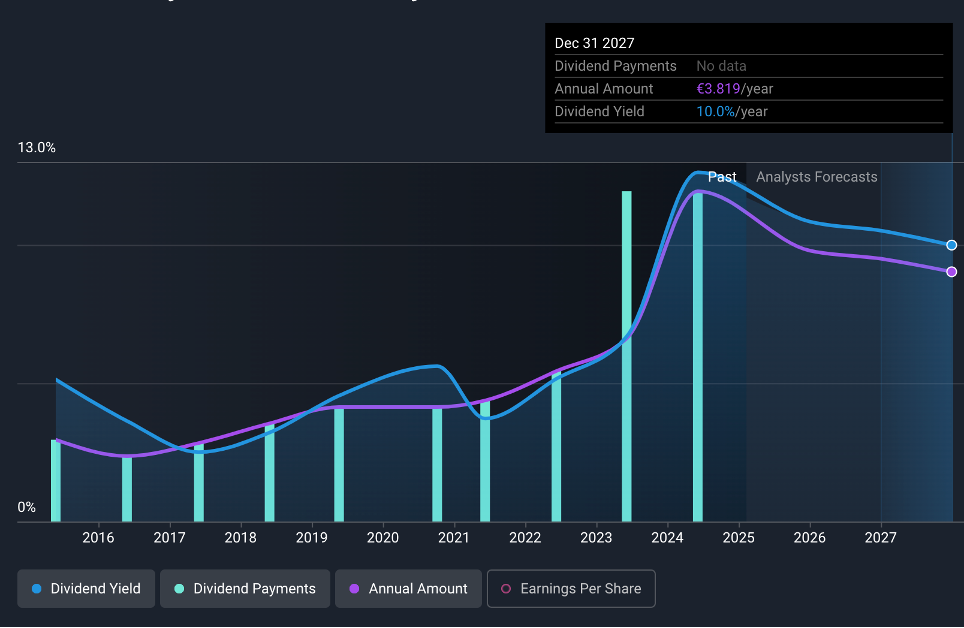
Task: Click the leftmost dividend payment bar
Action: (56, 480)
